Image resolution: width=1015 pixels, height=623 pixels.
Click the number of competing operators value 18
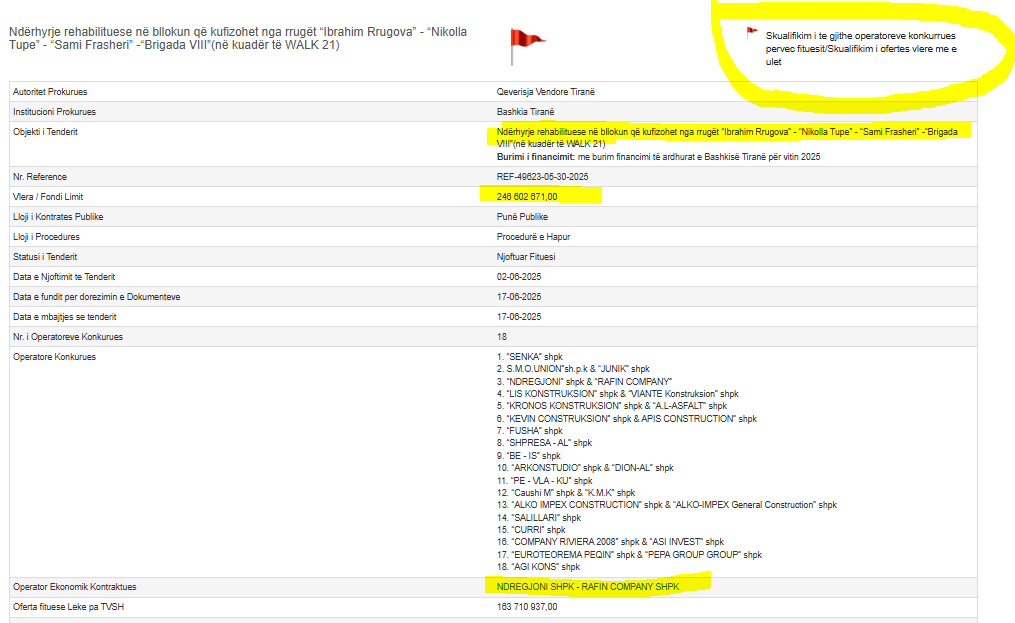(501, 337)
